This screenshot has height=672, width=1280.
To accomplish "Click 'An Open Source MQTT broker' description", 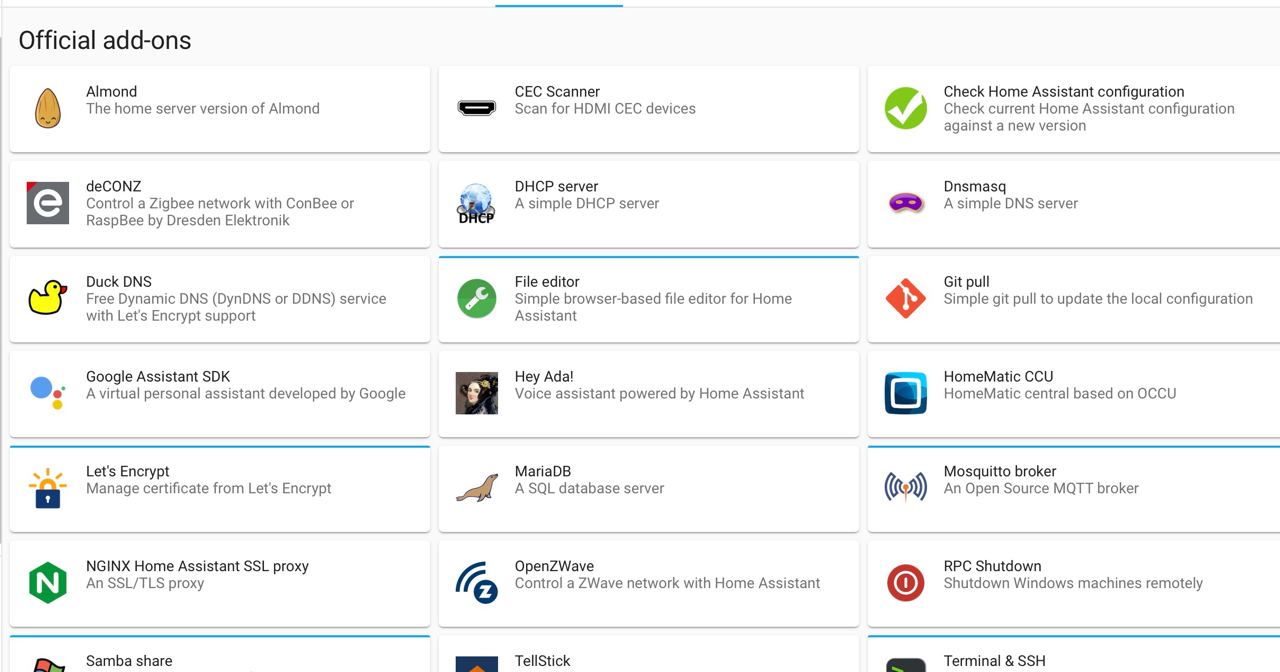I will pyautogui.click(x=1041, y=488).
